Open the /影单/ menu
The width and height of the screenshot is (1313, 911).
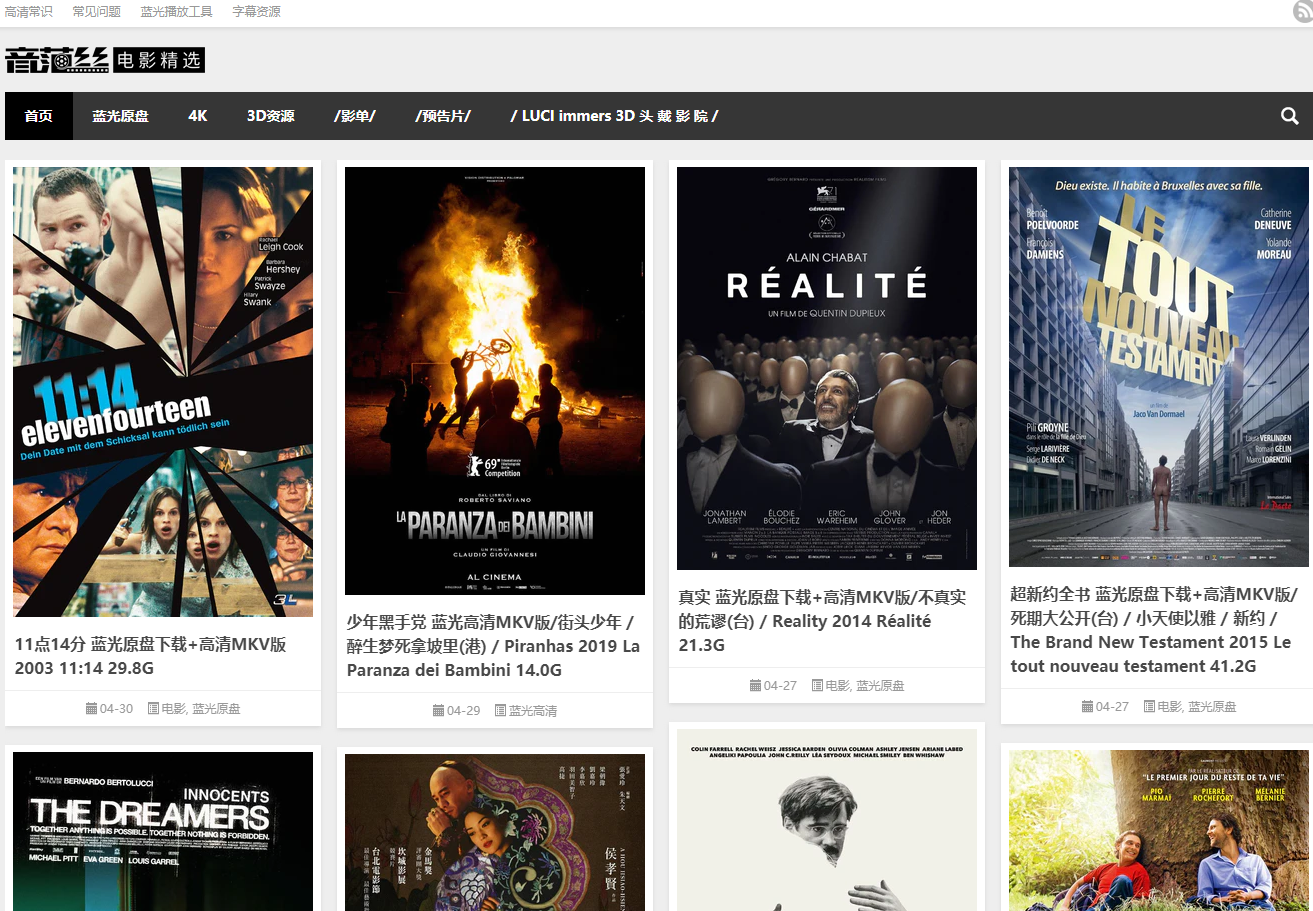[x=355, y=116]
